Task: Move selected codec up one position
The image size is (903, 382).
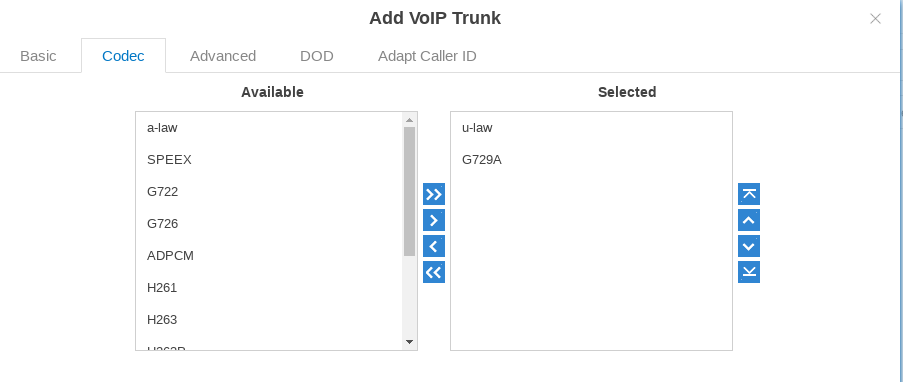Action: tap(749, 220)
